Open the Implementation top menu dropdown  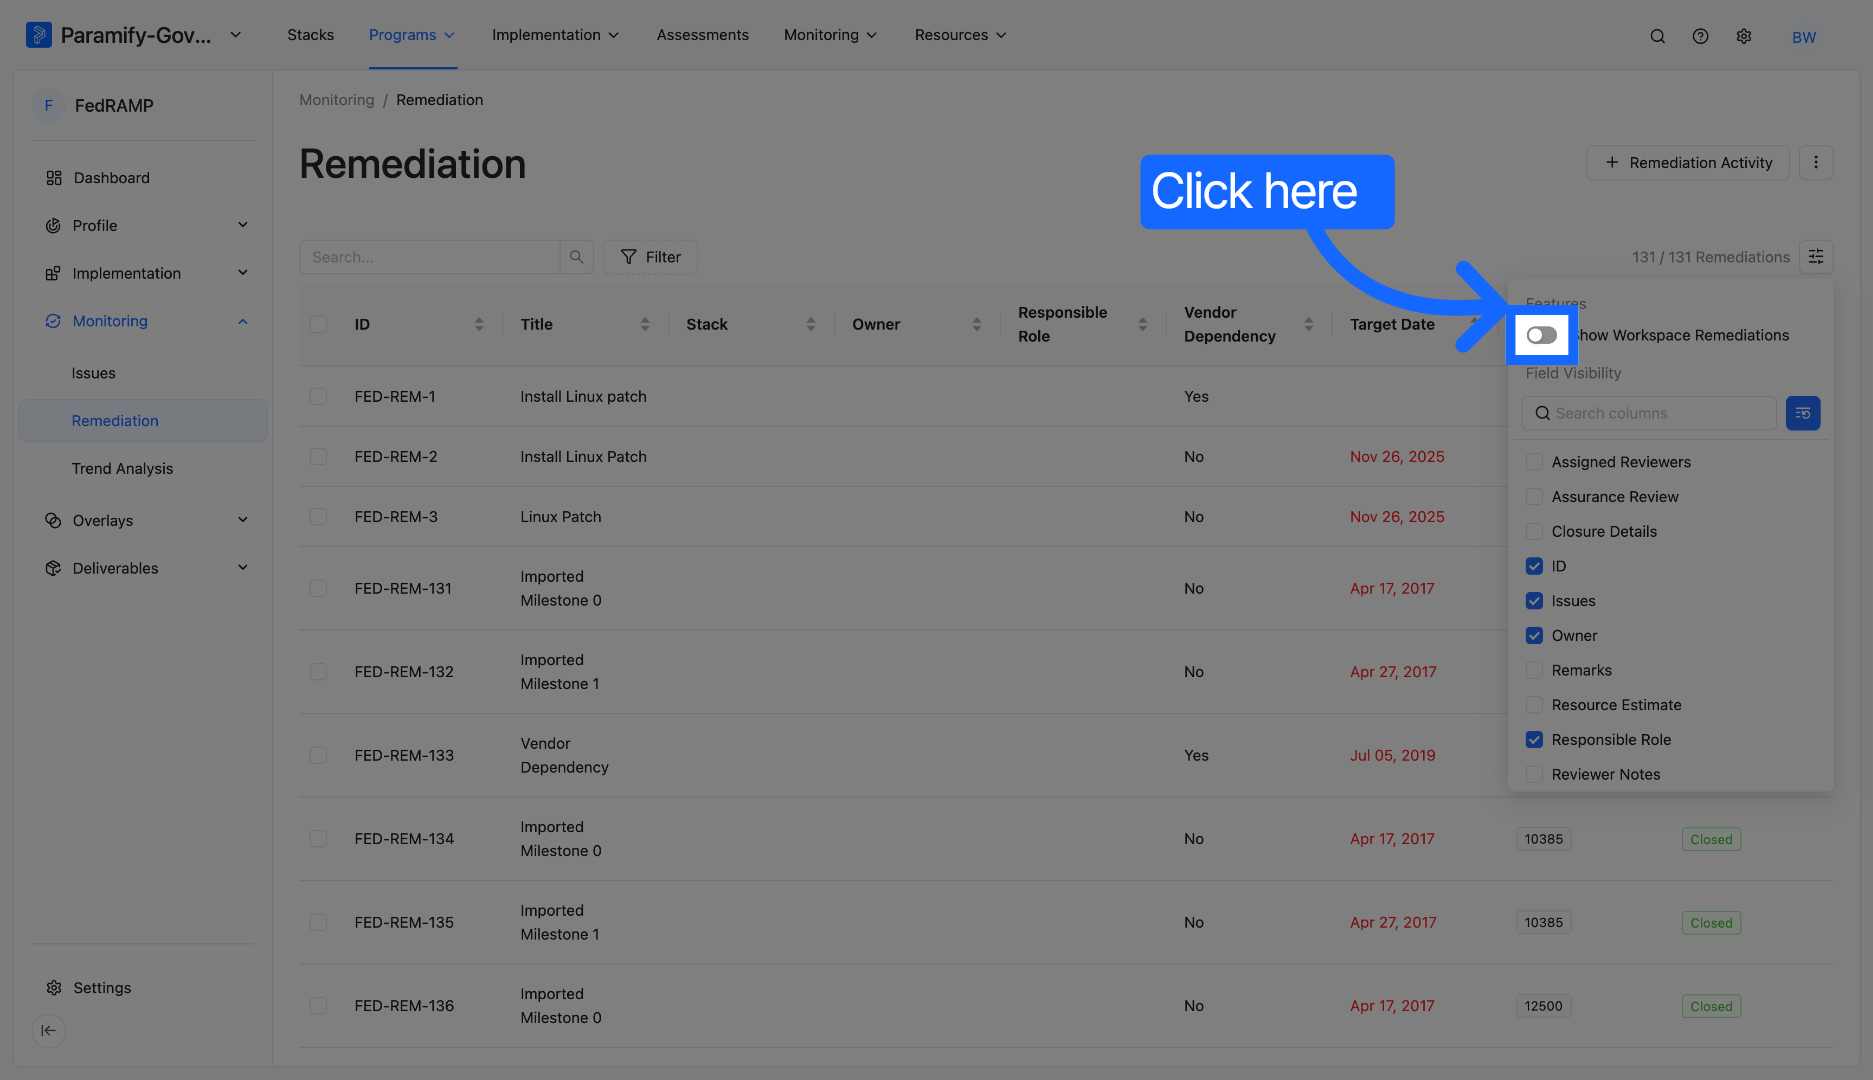(555, 35)
